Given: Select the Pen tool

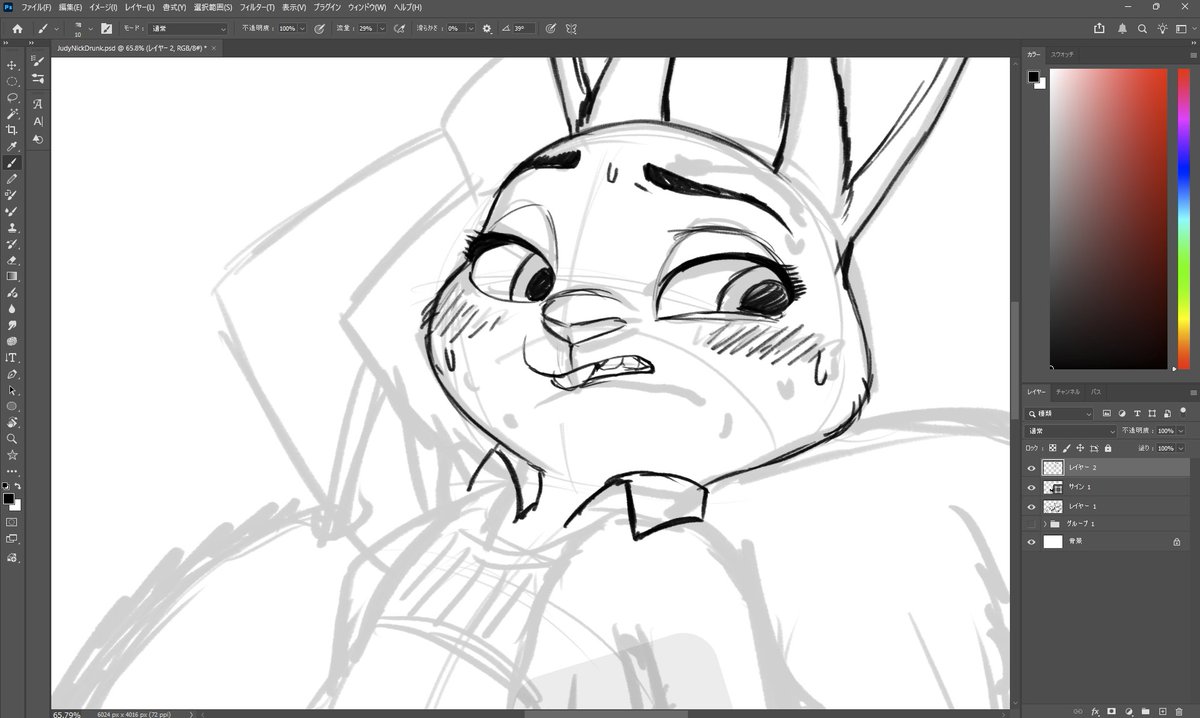Looking at the screenshot, I should tap(12, 374).
